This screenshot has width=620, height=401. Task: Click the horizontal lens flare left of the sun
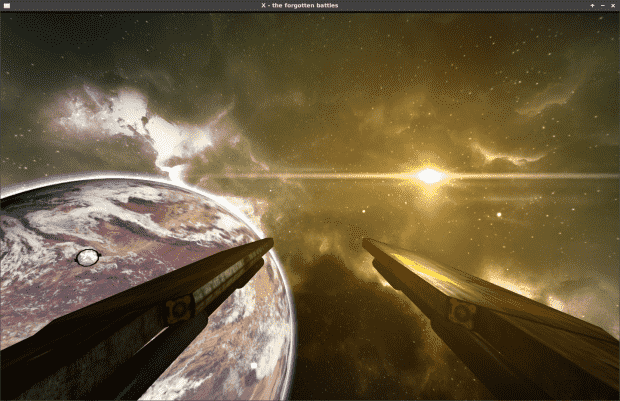(x=330, y=177)
